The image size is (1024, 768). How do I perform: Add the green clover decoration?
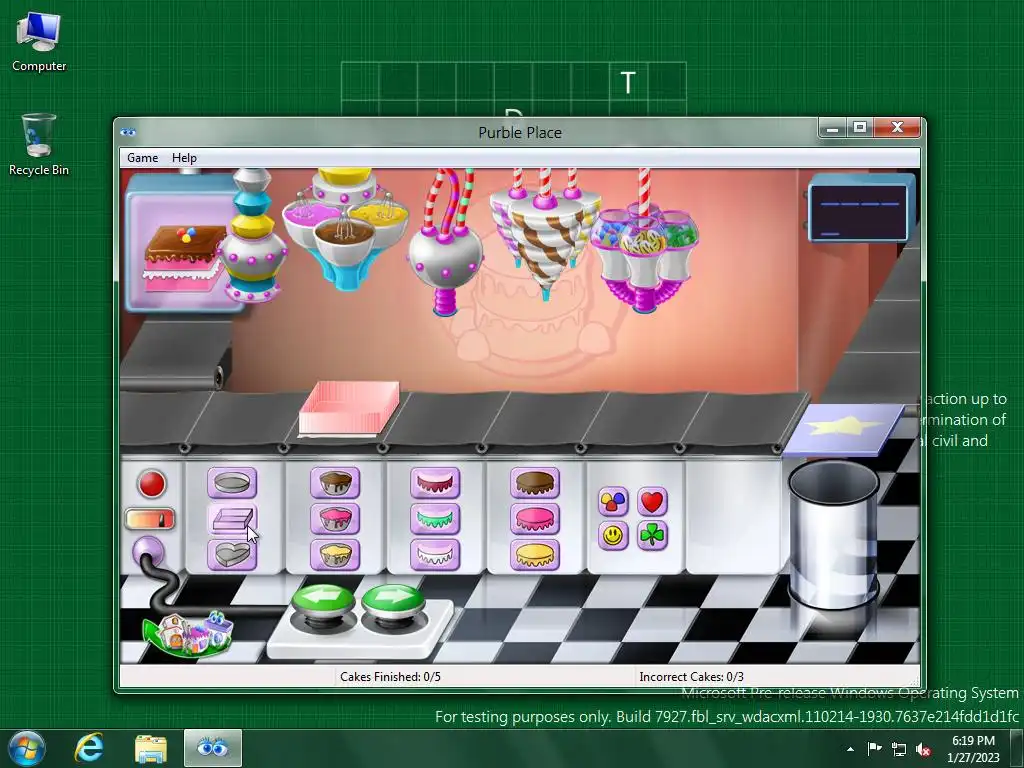652,536
